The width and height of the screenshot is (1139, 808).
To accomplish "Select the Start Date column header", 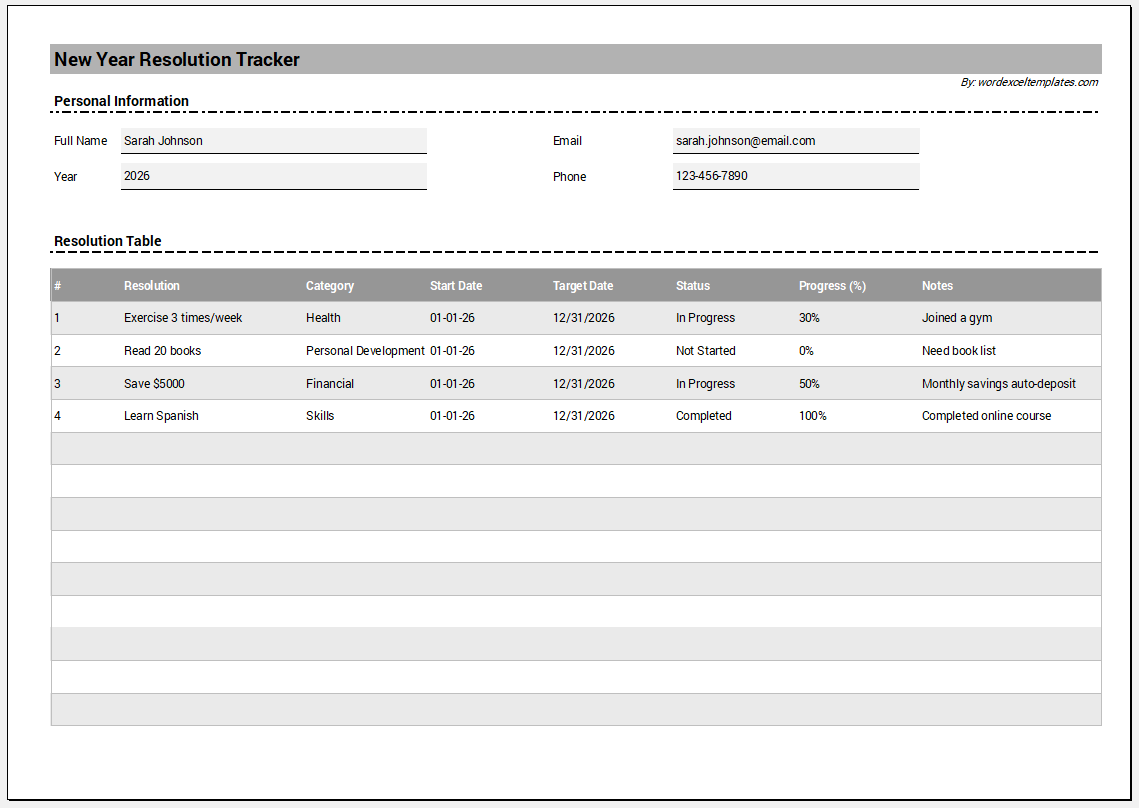I will 456,286.
